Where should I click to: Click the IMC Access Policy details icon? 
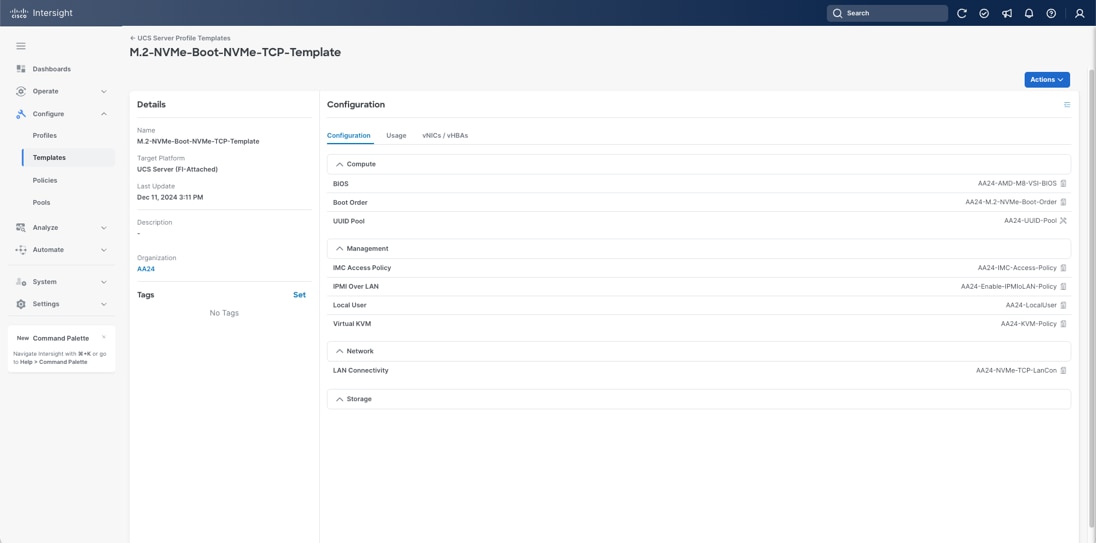[x=1063, y=268]
